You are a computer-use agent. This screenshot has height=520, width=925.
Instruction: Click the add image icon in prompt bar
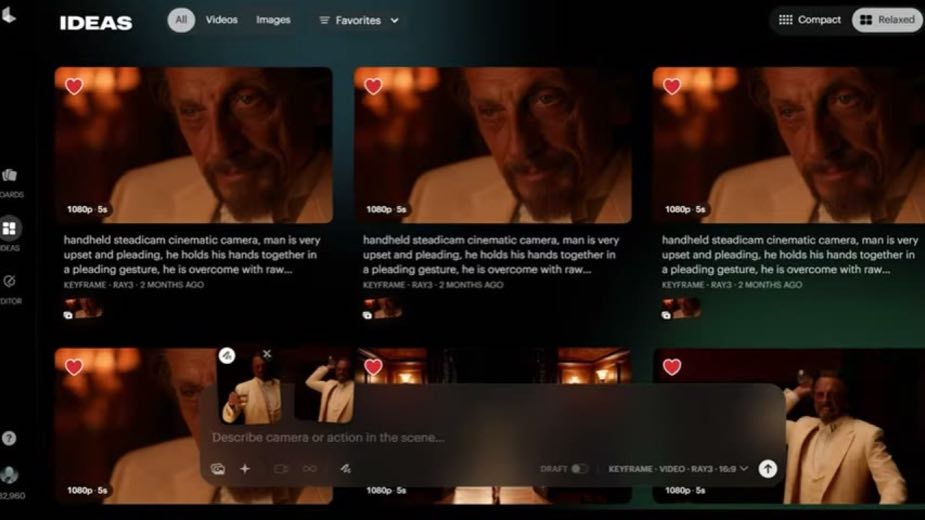(218, 469)
